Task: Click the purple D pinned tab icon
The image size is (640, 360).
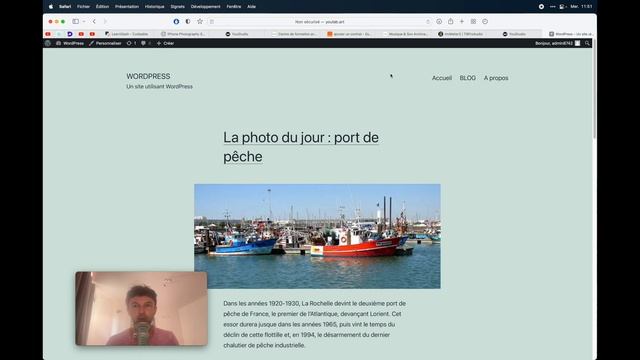Action: [x=70, y=34]
